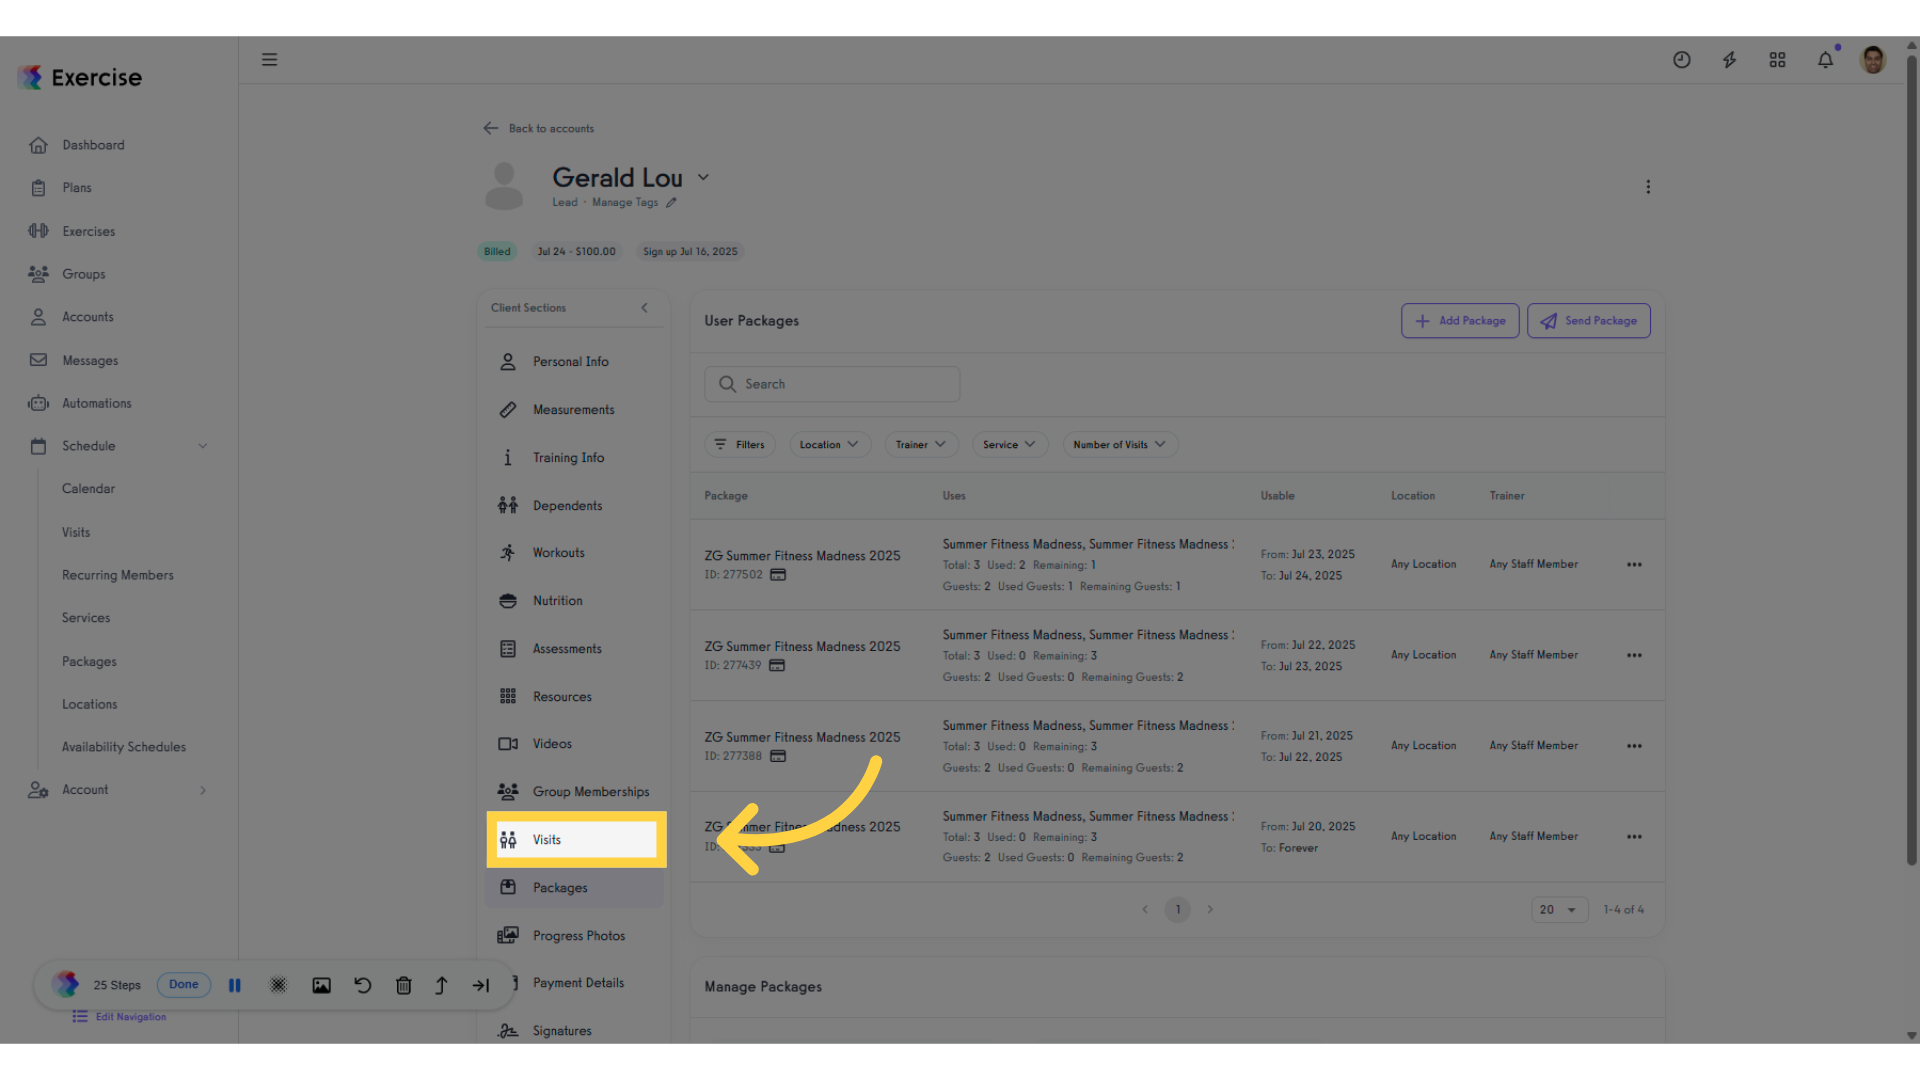Click the Add Package button
The height and width of the screenshot is (1080, 1920).
[1460, 321]
